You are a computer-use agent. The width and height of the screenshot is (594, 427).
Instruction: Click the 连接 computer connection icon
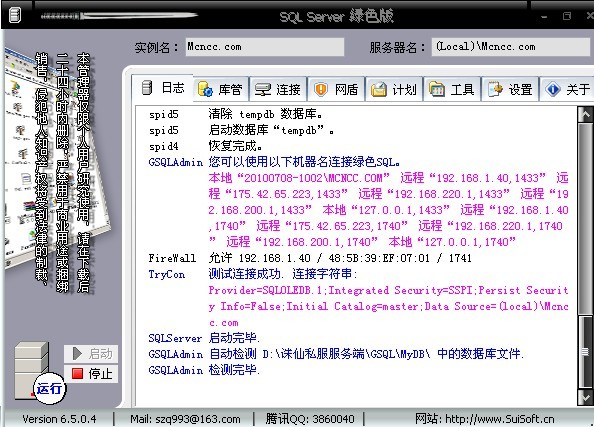pyautogui.click(x=263, y=89)
